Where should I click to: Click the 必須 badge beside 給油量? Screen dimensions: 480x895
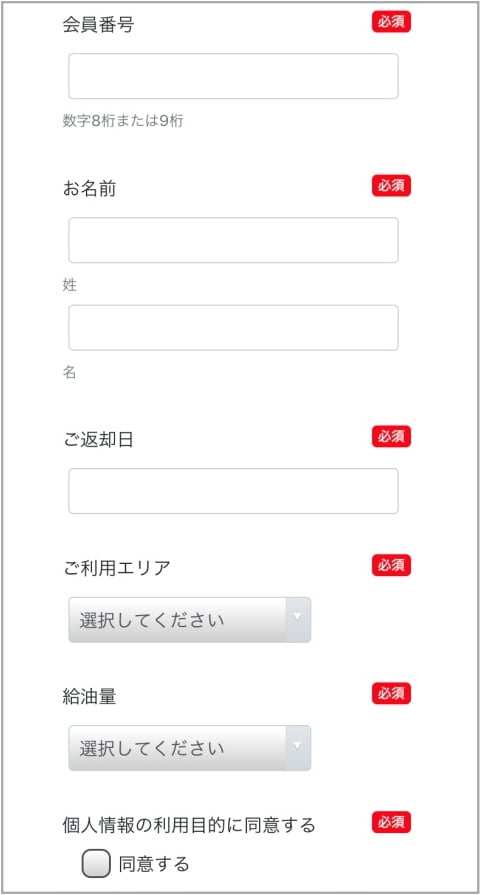392,694
